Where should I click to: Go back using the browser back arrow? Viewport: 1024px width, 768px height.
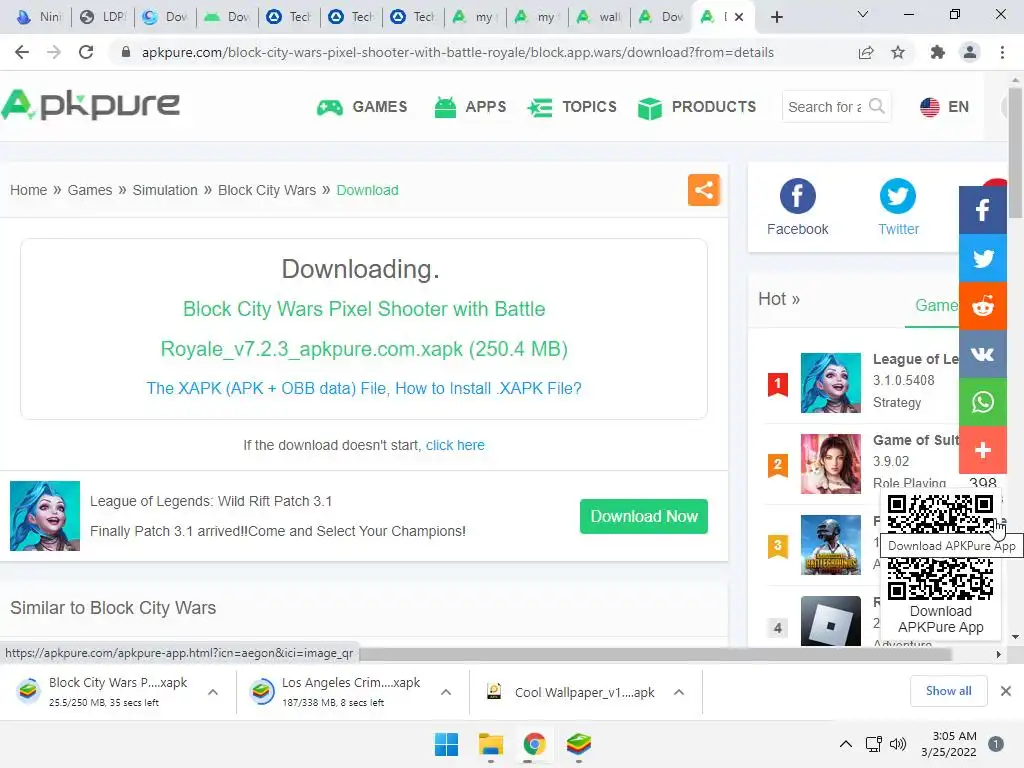22,52
